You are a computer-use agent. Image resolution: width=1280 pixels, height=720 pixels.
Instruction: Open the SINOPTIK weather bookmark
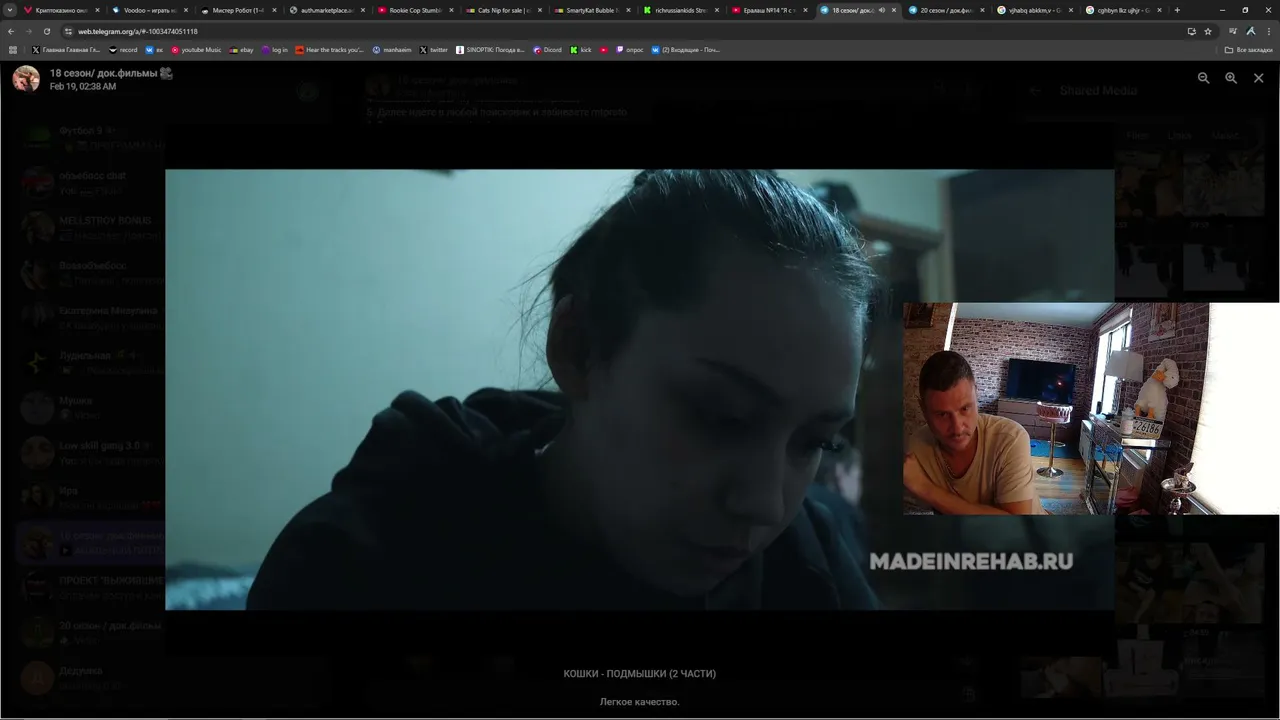(x=490, y=50)
